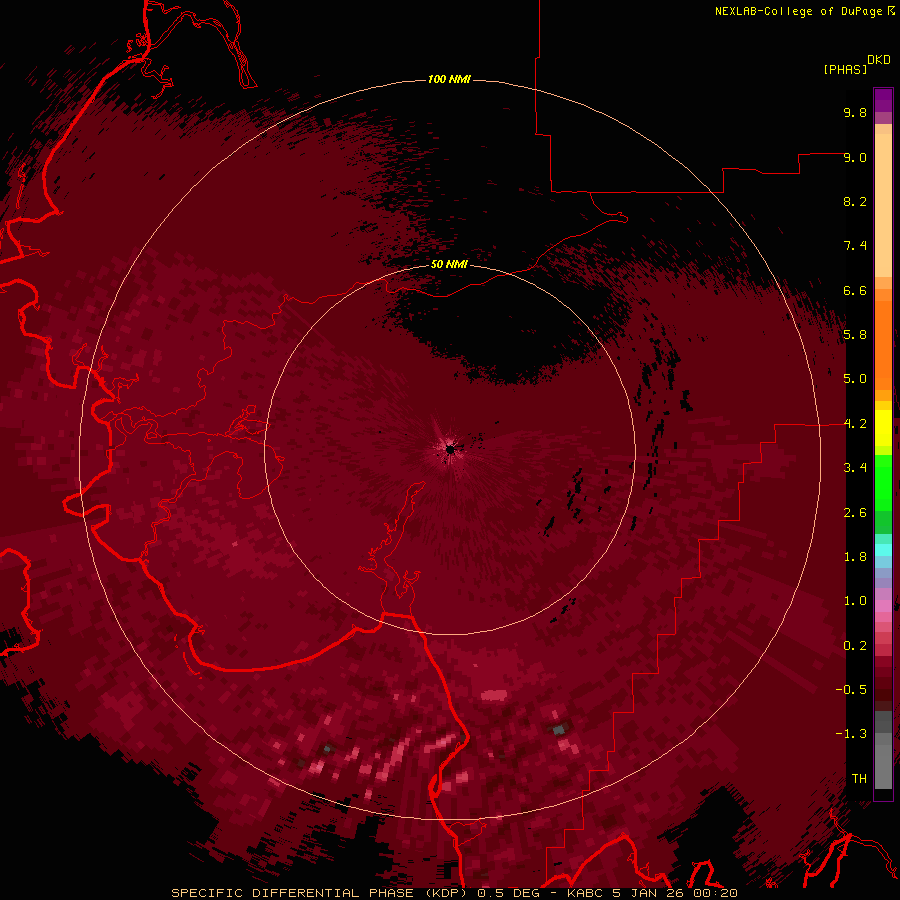Click the 9.8 value on color scale
This screenshot has width=900, height=900.
(855, 112)
